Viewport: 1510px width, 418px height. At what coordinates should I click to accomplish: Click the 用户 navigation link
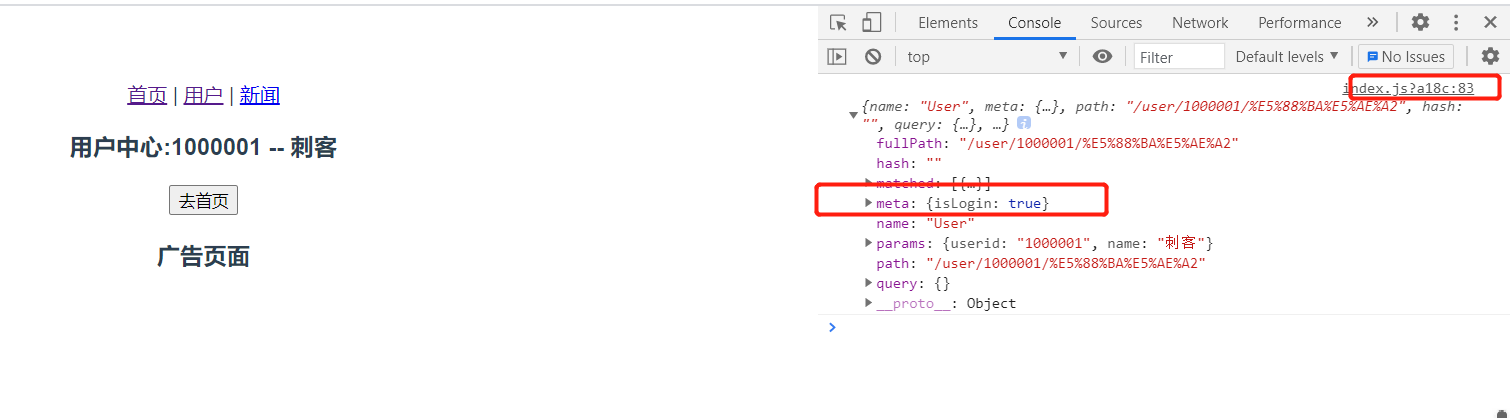204,96
